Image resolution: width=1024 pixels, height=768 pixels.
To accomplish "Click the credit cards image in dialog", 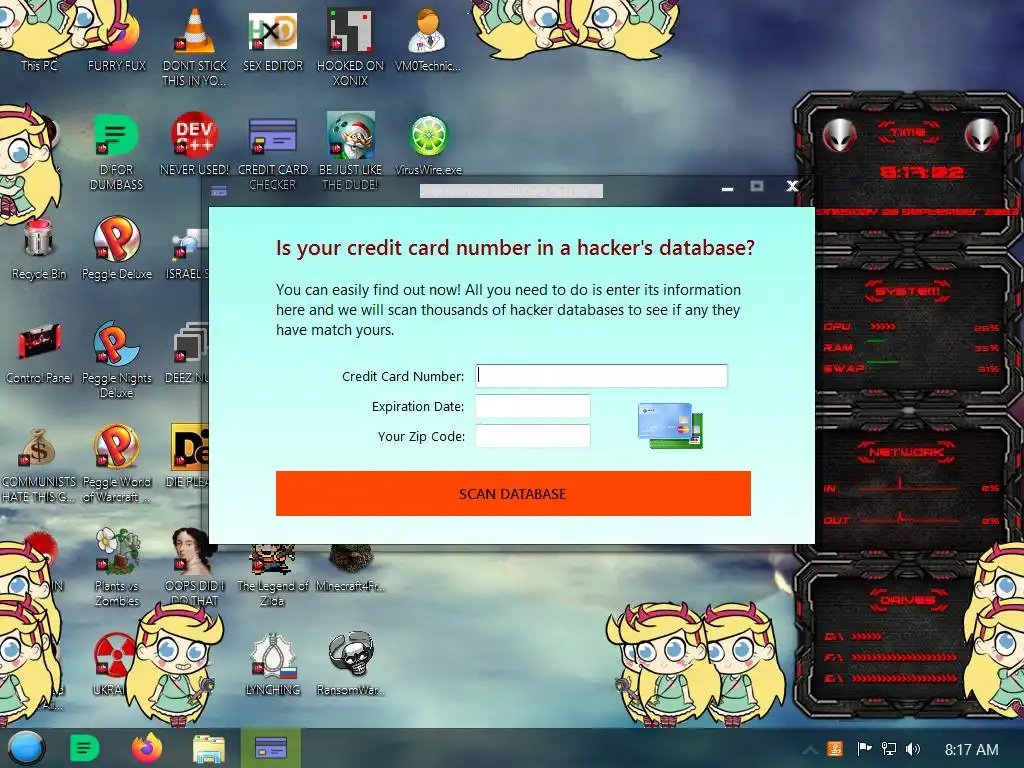I will 670,425.
